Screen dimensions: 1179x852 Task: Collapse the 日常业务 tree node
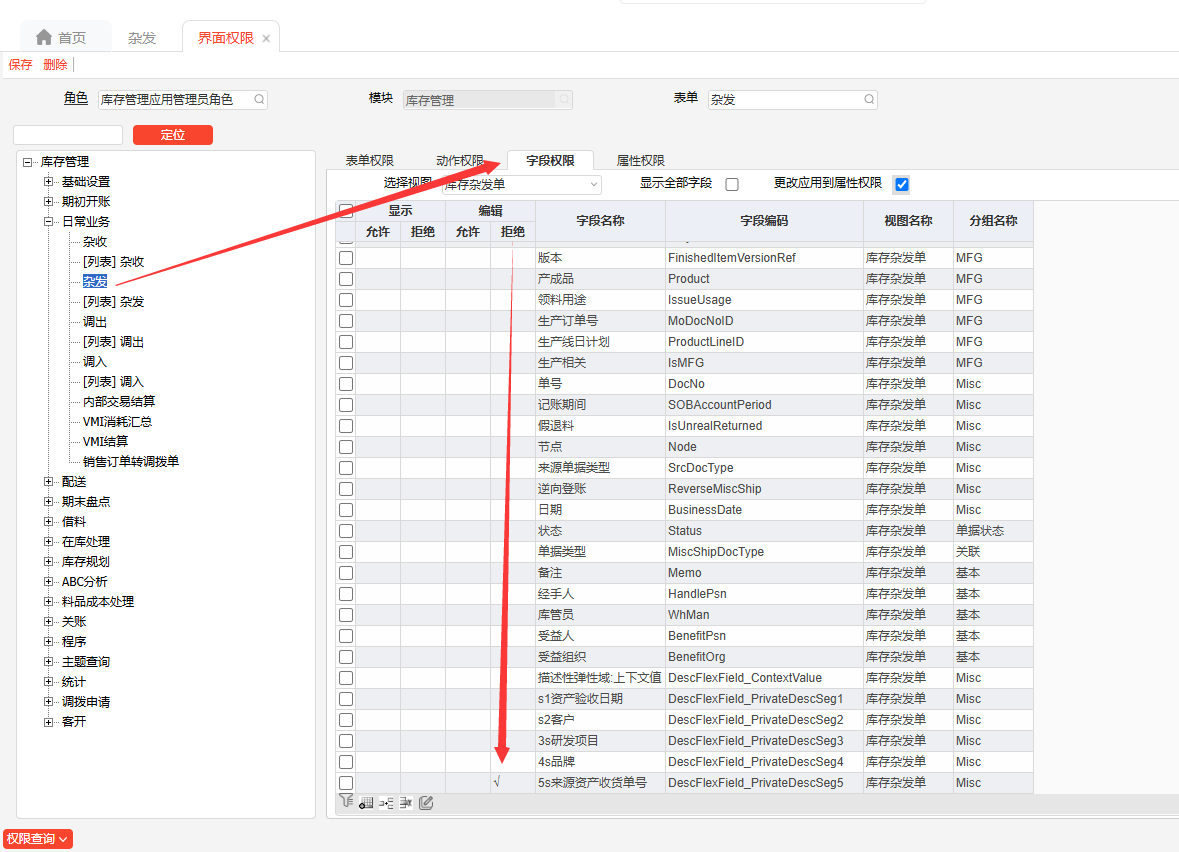tap(49, 222)
